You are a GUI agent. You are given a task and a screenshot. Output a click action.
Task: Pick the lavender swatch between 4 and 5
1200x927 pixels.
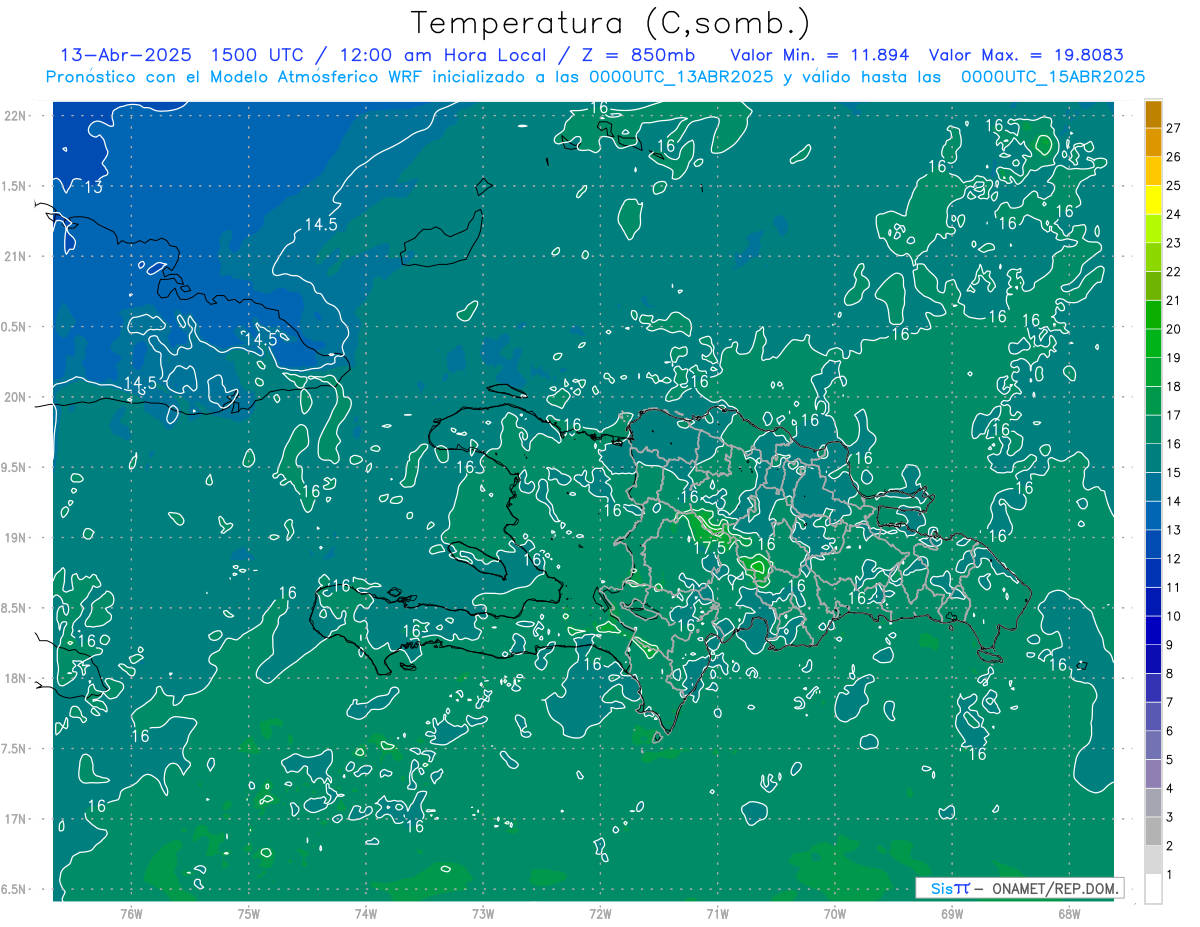point(1154,774)
